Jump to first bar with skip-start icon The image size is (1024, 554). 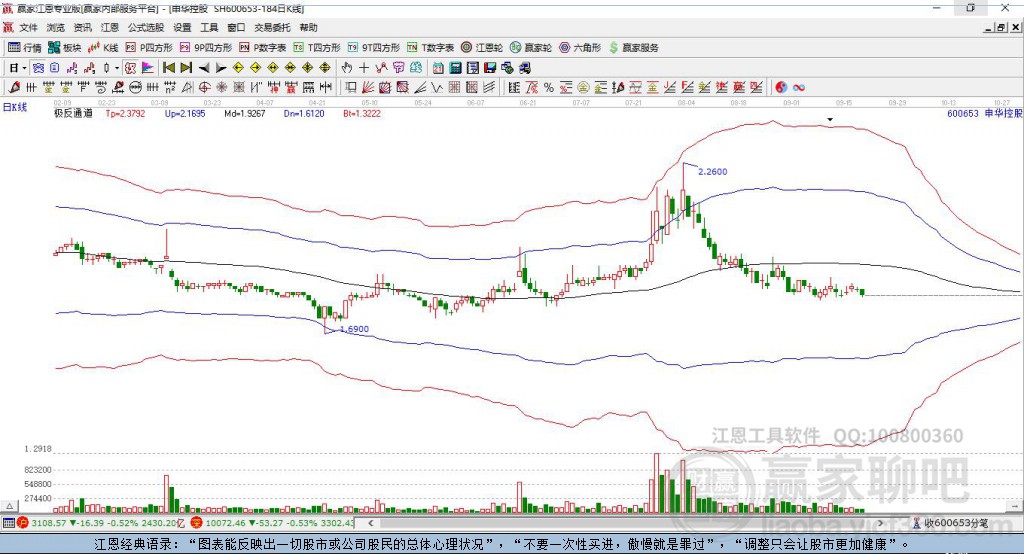pos(168,68)
